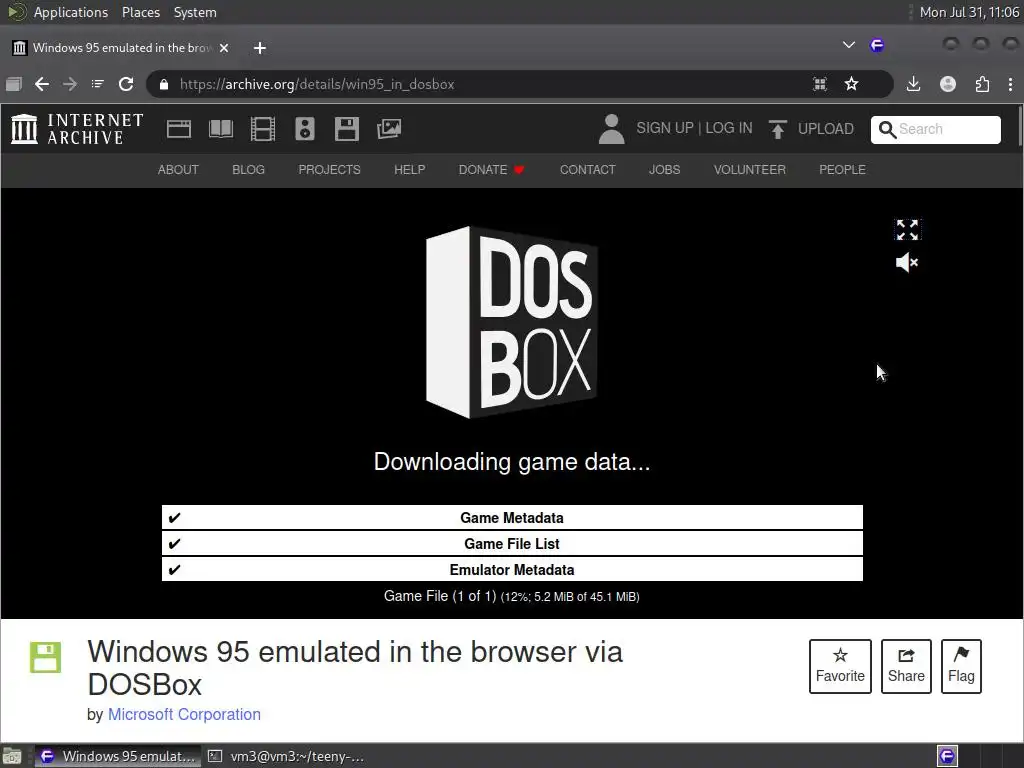Open the Audio speaker icon
1024x768 pixels.
[304, 129]
